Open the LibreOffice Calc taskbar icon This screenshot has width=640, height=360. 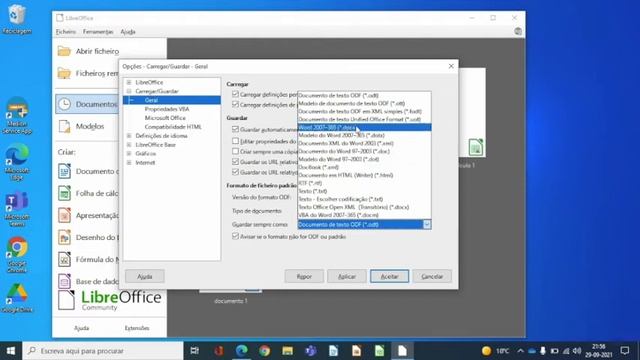(x=379, y=351)
